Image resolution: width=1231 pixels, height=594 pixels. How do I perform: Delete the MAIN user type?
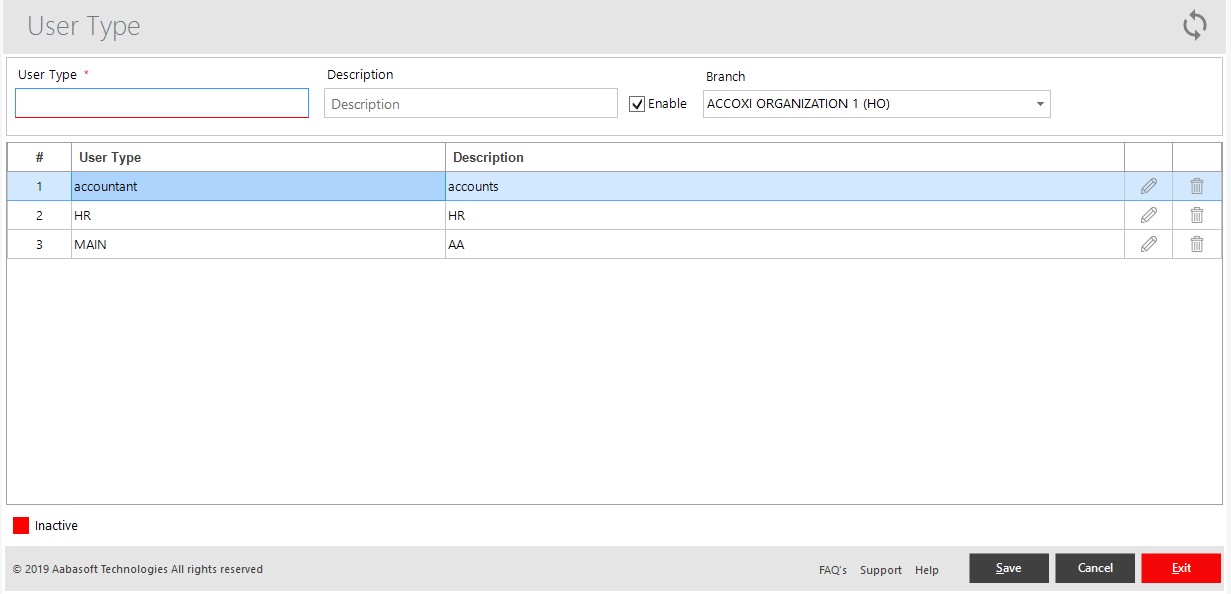[1196, 244]
